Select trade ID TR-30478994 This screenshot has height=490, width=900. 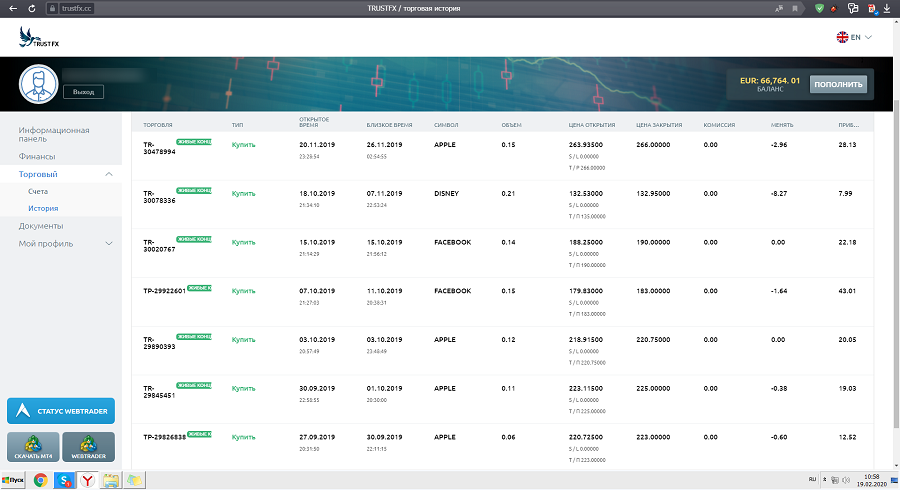pyautogui.click(x=159, y=148)
